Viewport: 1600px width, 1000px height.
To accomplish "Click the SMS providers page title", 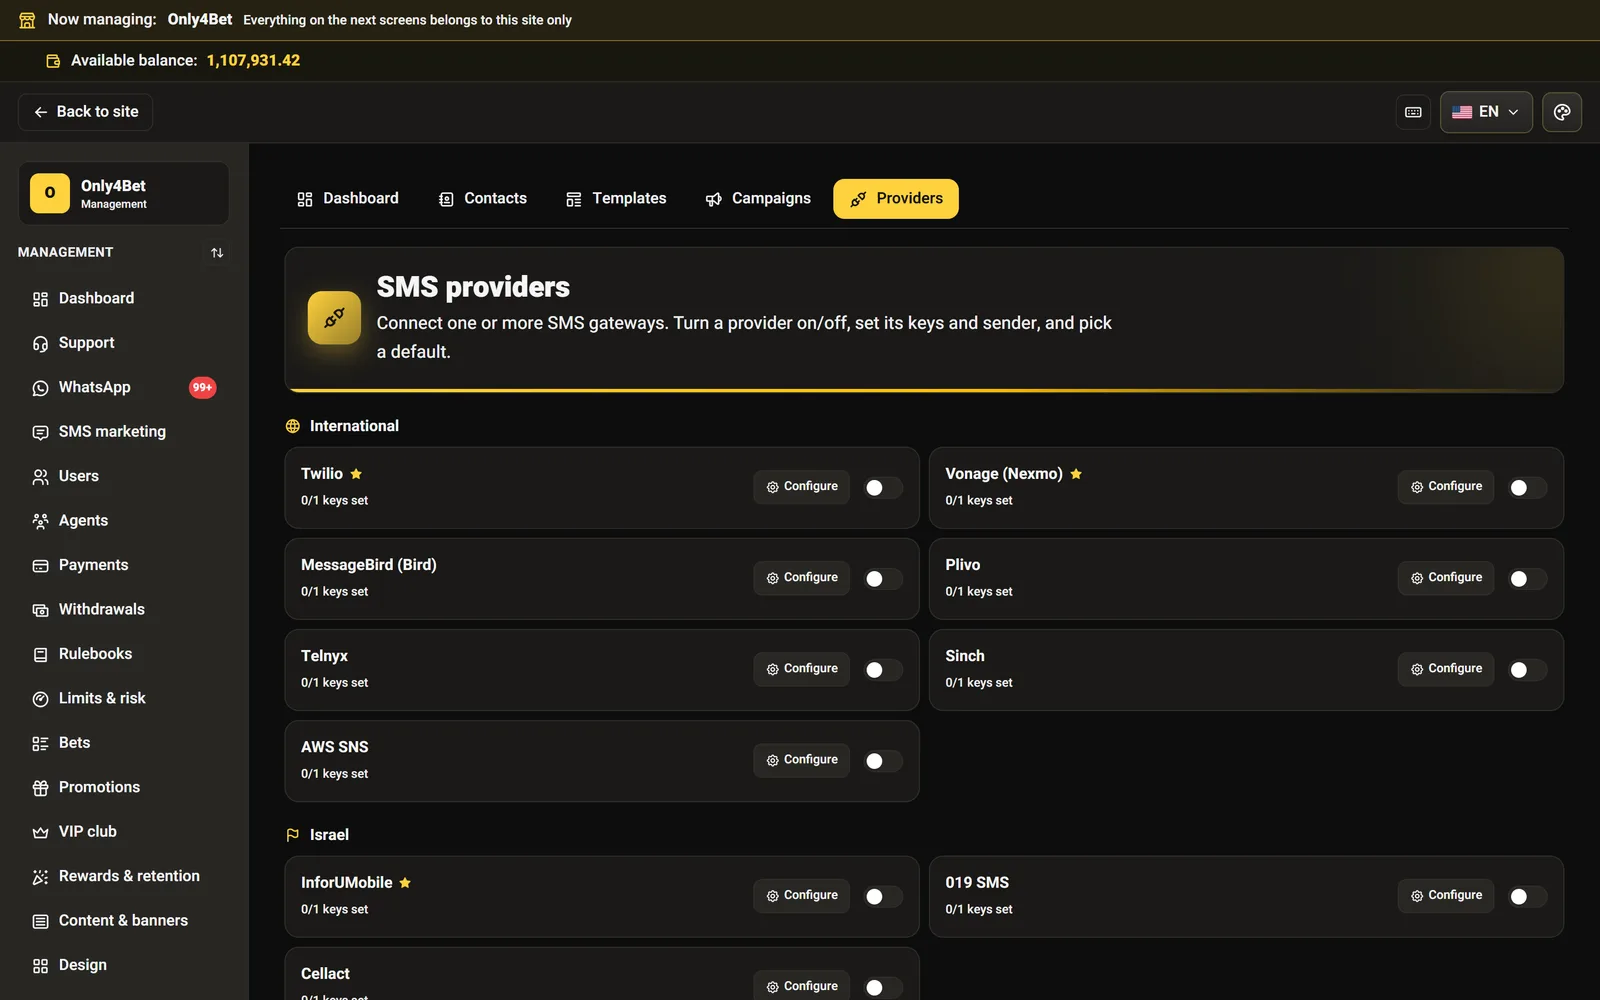I will (473, 287).
